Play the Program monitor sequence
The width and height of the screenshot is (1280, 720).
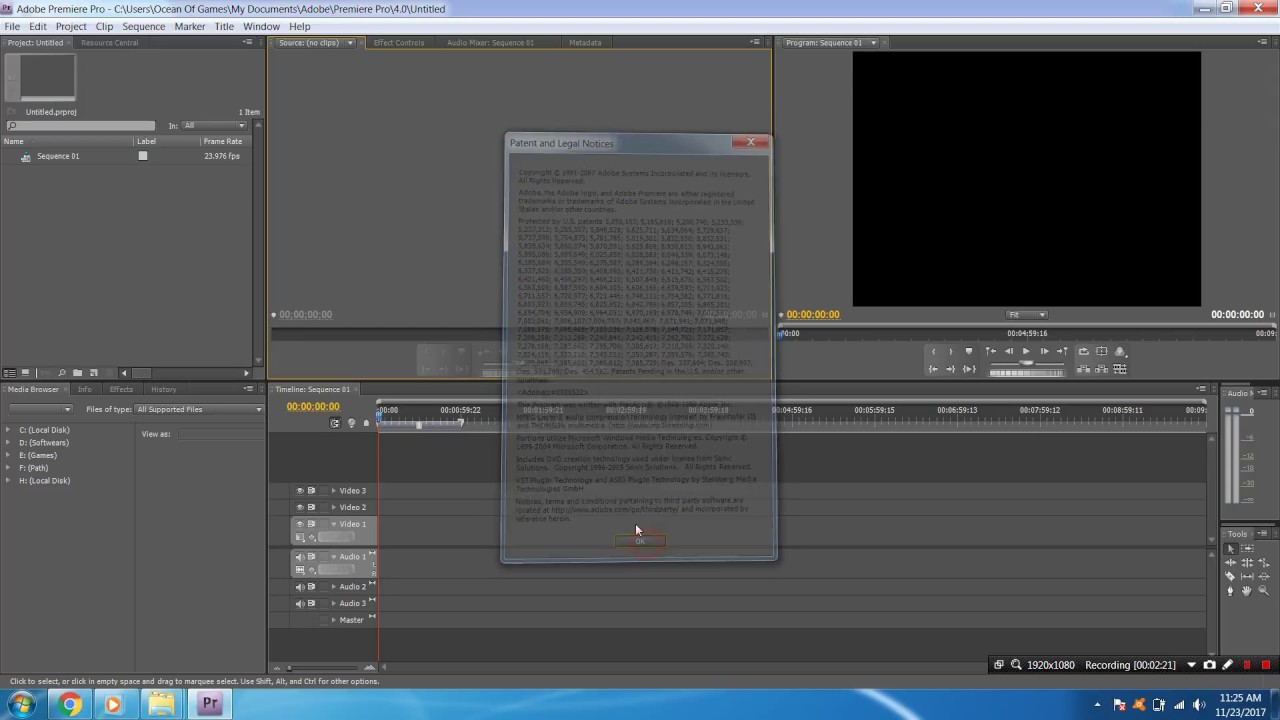point(1026,351)
